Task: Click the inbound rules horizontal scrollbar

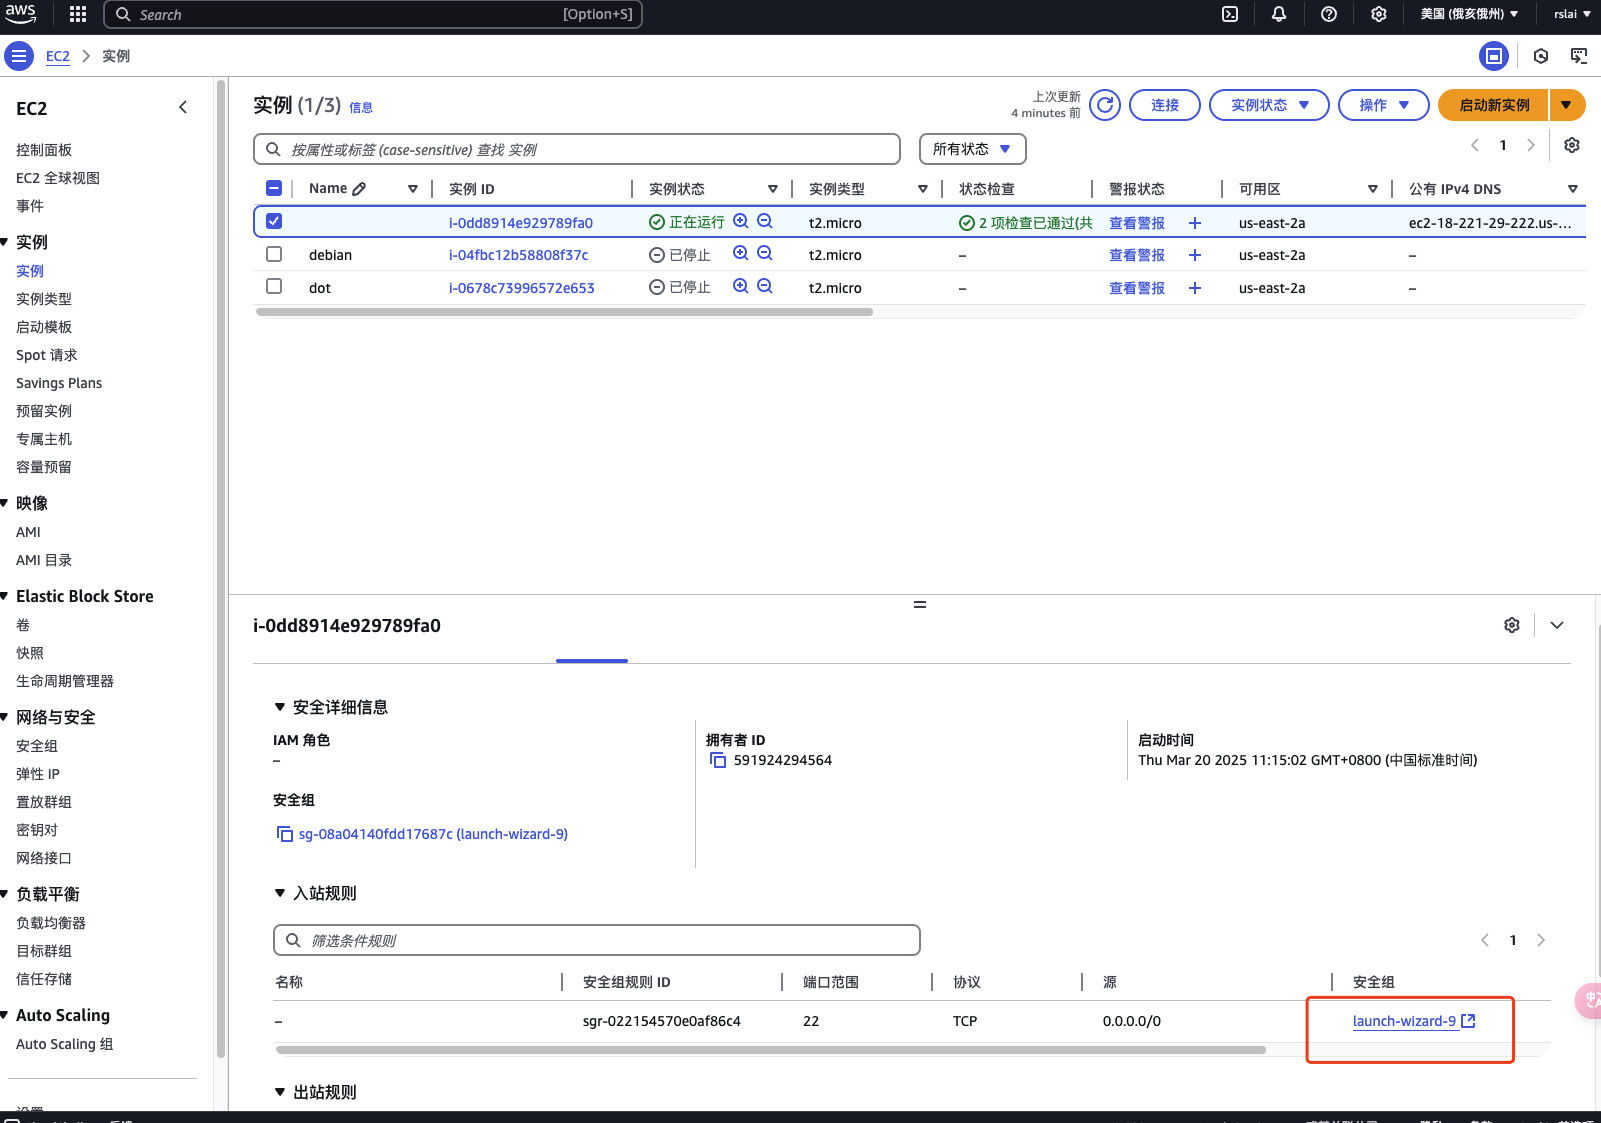Action: (771, 1050)
